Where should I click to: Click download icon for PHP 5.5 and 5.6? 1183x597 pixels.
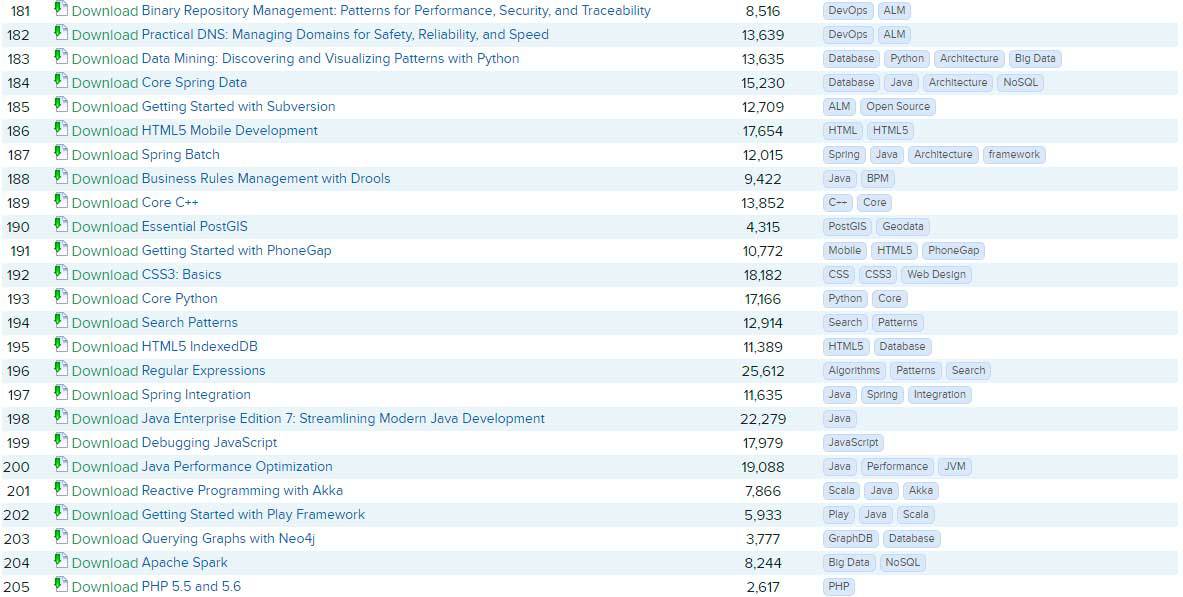(x=61, y=585)
